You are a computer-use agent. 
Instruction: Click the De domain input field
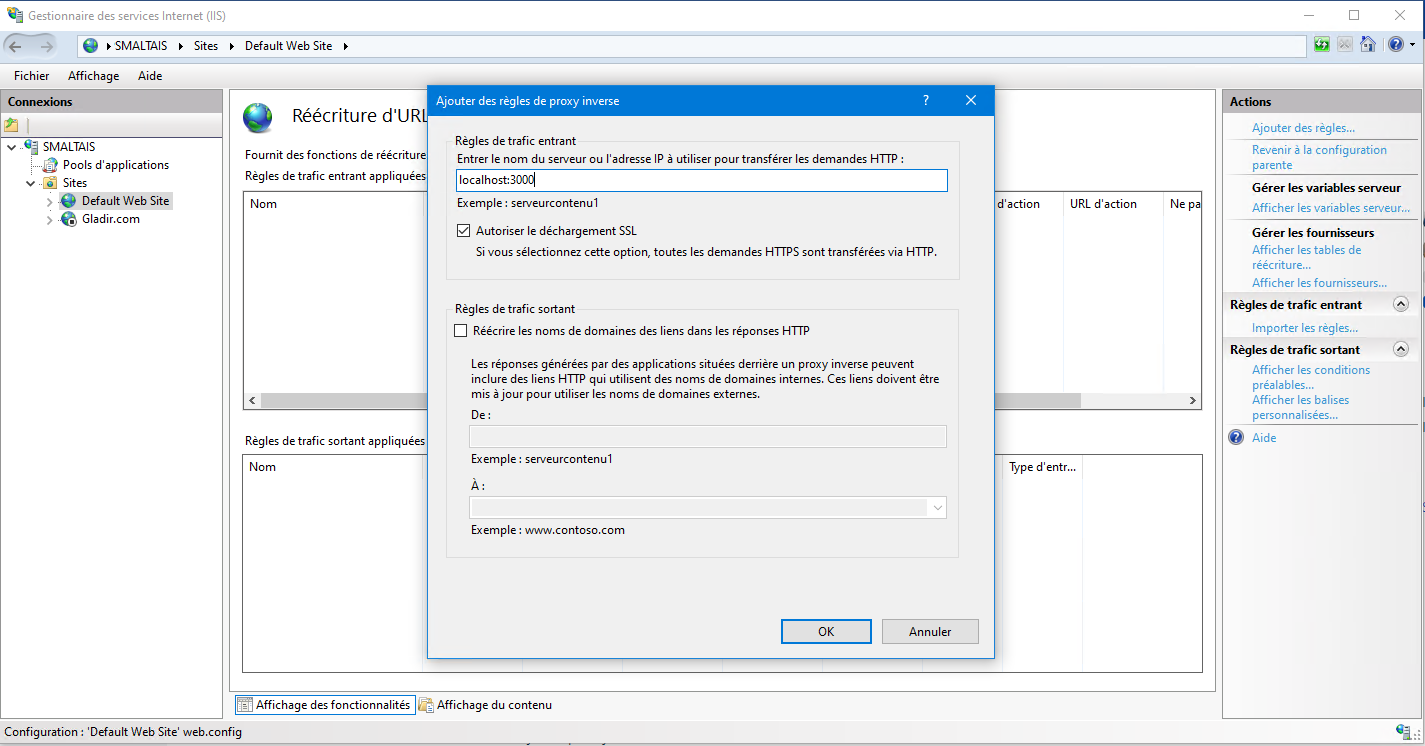pos(708,437)
